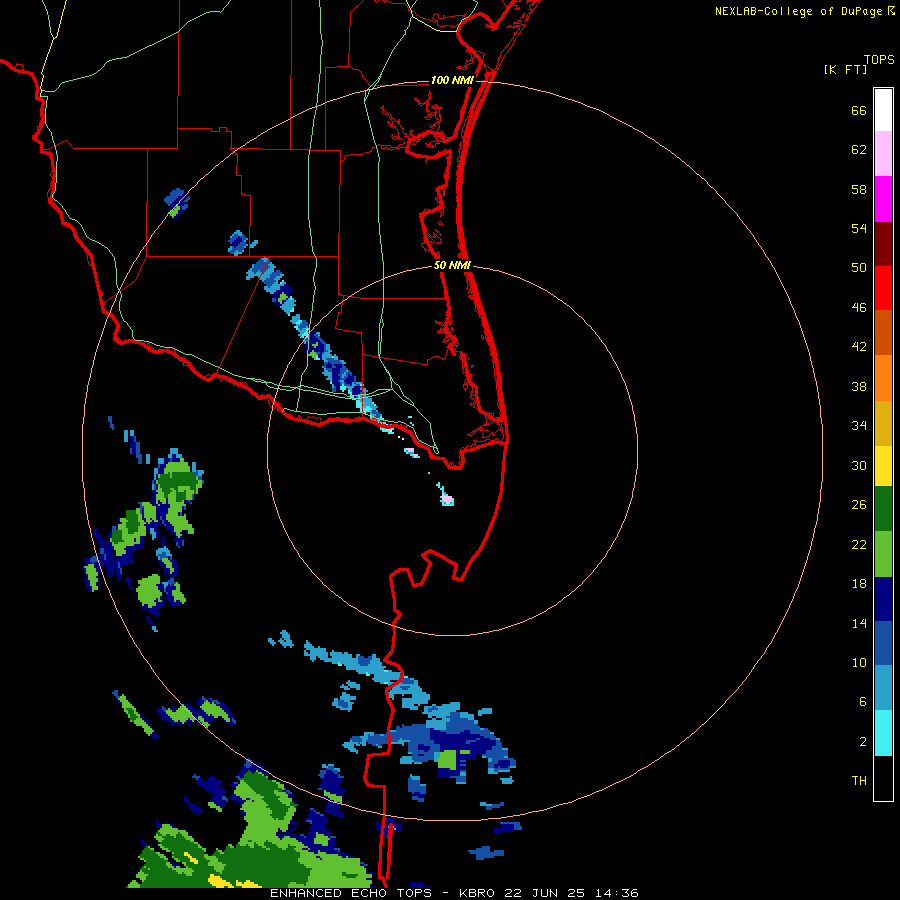Image resolution: width=900 pixels, height=900 pixels.
Task: Click the 14 value on the legend scale
Action: point(859,623)
